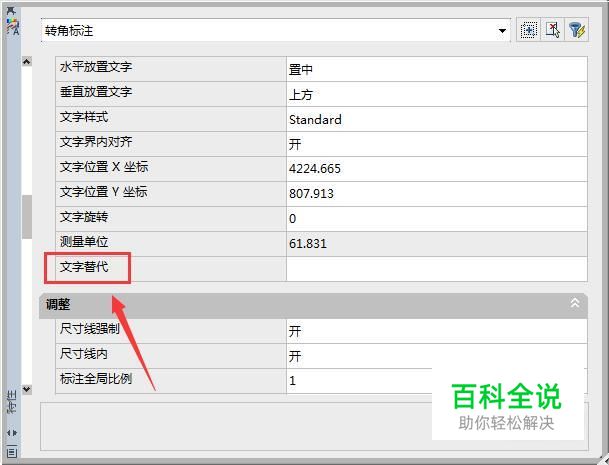Image resolution: width=609 pixels, height=465 pixels.
Task: Select the 文字界内对齐 property label
Action: pos(96,142)
